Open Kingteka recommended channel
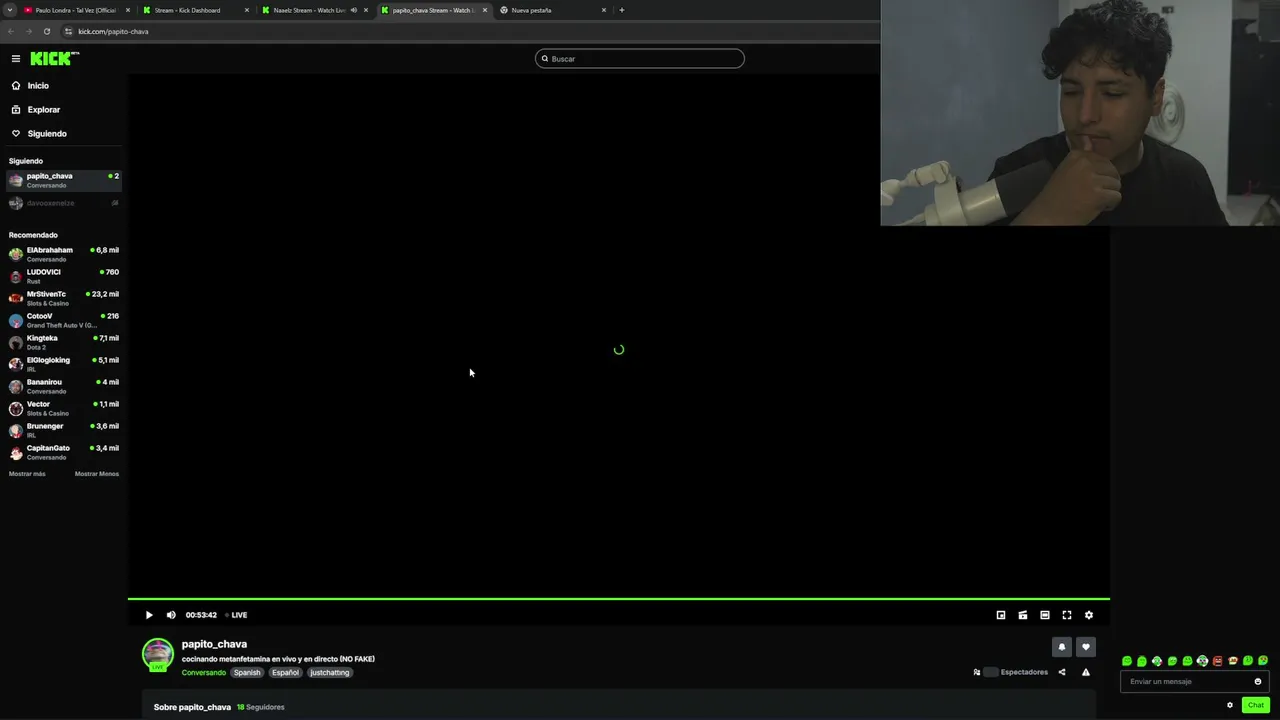 point(63,342)
